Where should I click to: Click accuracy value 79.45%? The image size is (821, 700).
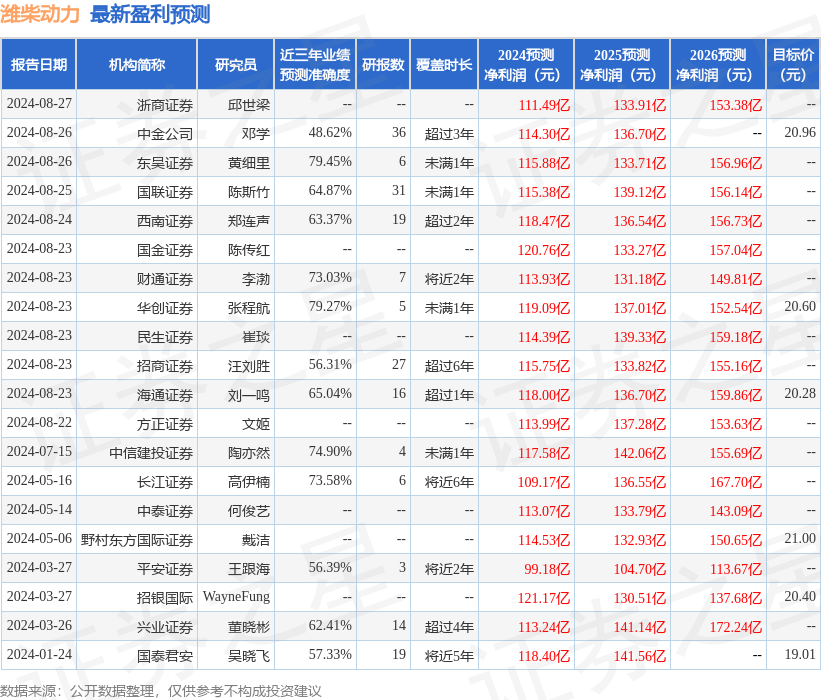click(x=330, y=161)
